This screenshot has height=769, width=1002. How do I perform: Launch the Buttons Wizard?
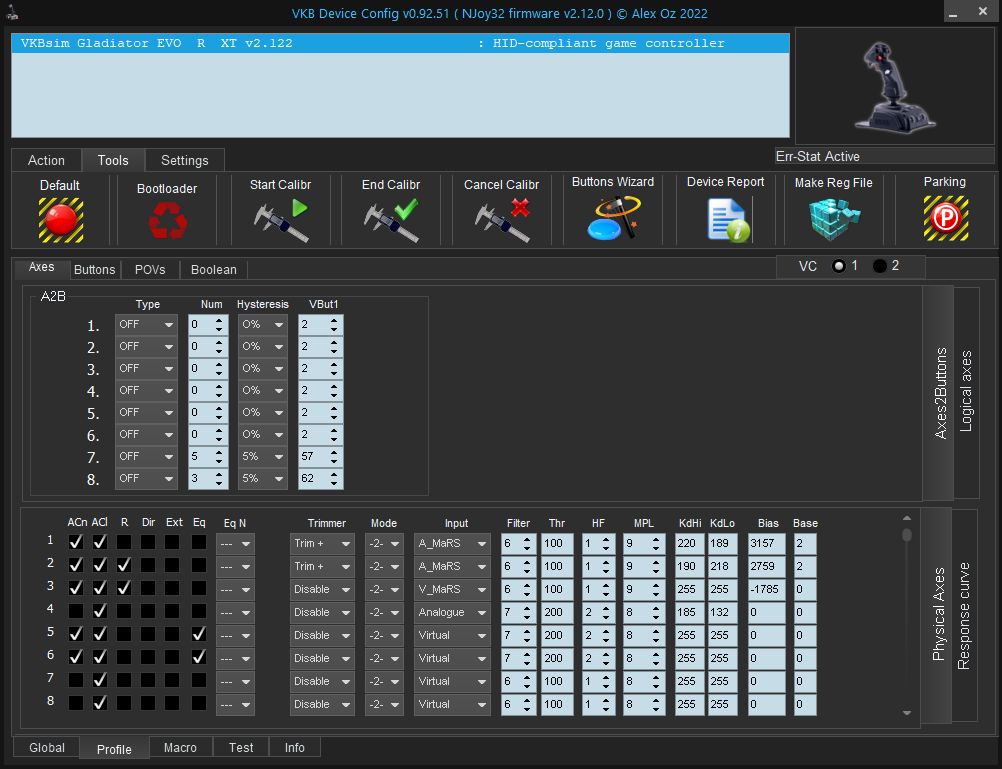pyautogui.click(x=613, y=218)
